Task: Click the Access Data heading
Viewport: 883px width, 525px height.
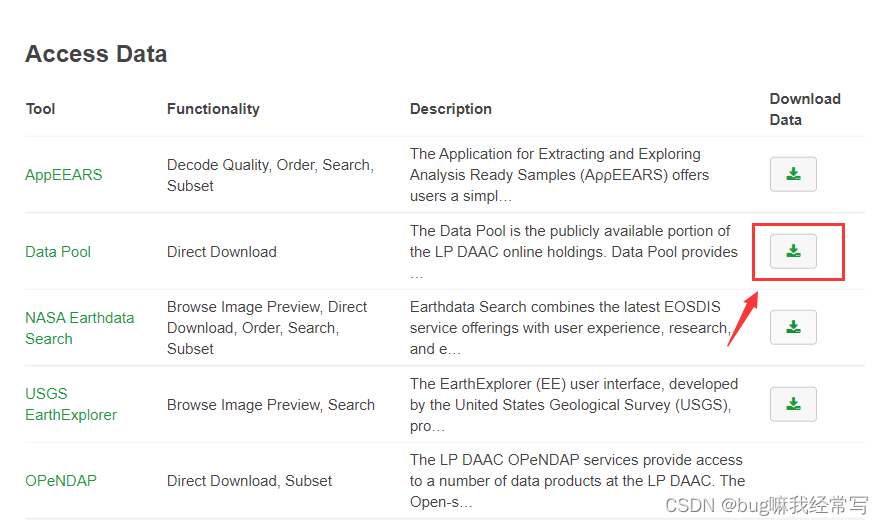Action: pyautogui.click(x=96, y=54)
